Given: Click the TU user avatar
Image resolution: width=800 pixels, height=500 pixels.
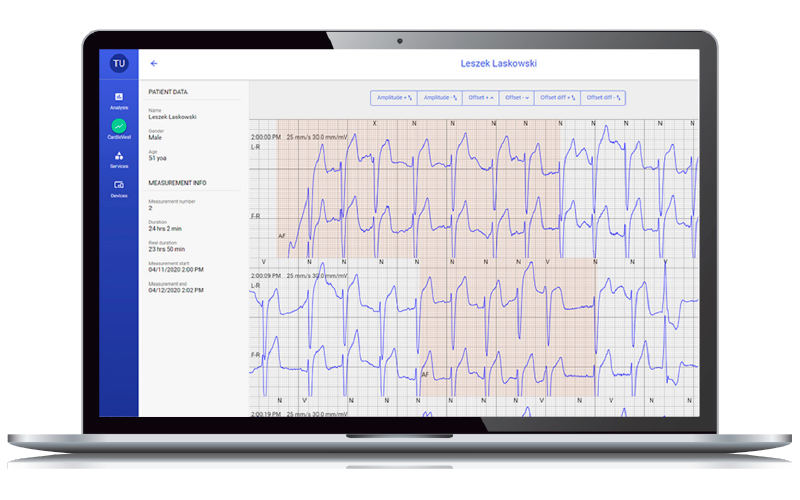Looking at the screenshot, I should 119,63.
